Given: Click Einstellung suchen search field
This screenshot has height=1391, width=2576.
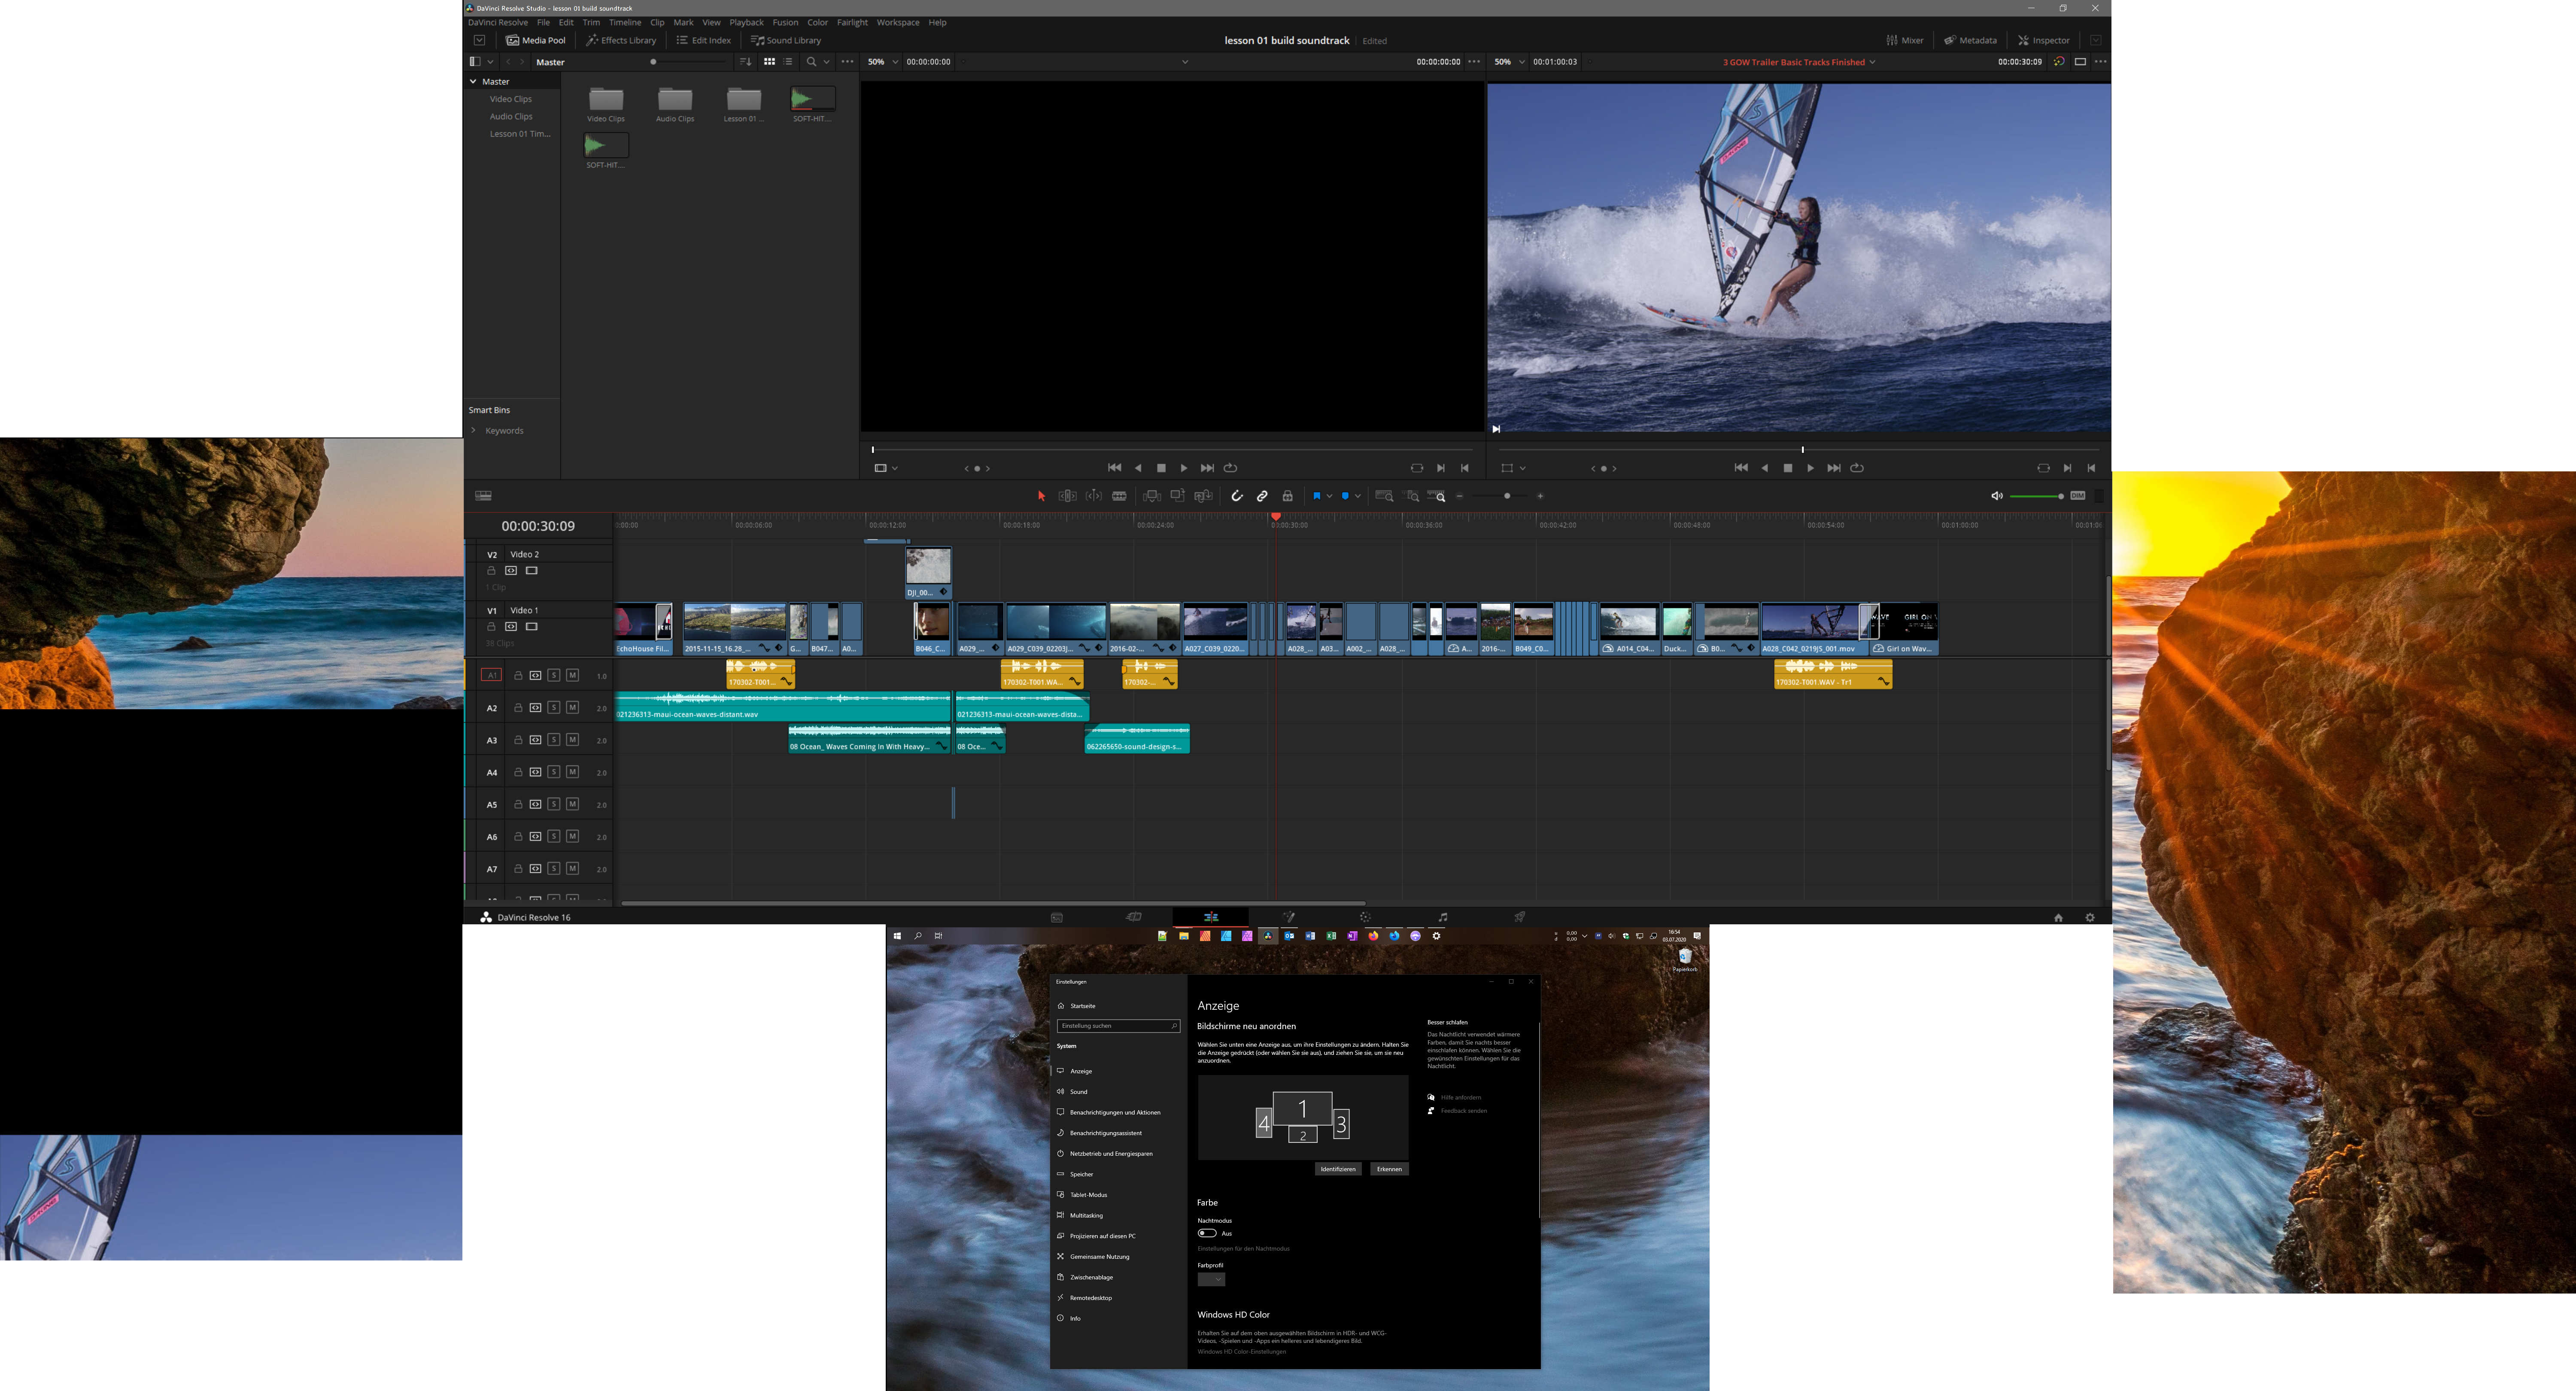Looking at the screenshot, I should pos(1119,1026).
